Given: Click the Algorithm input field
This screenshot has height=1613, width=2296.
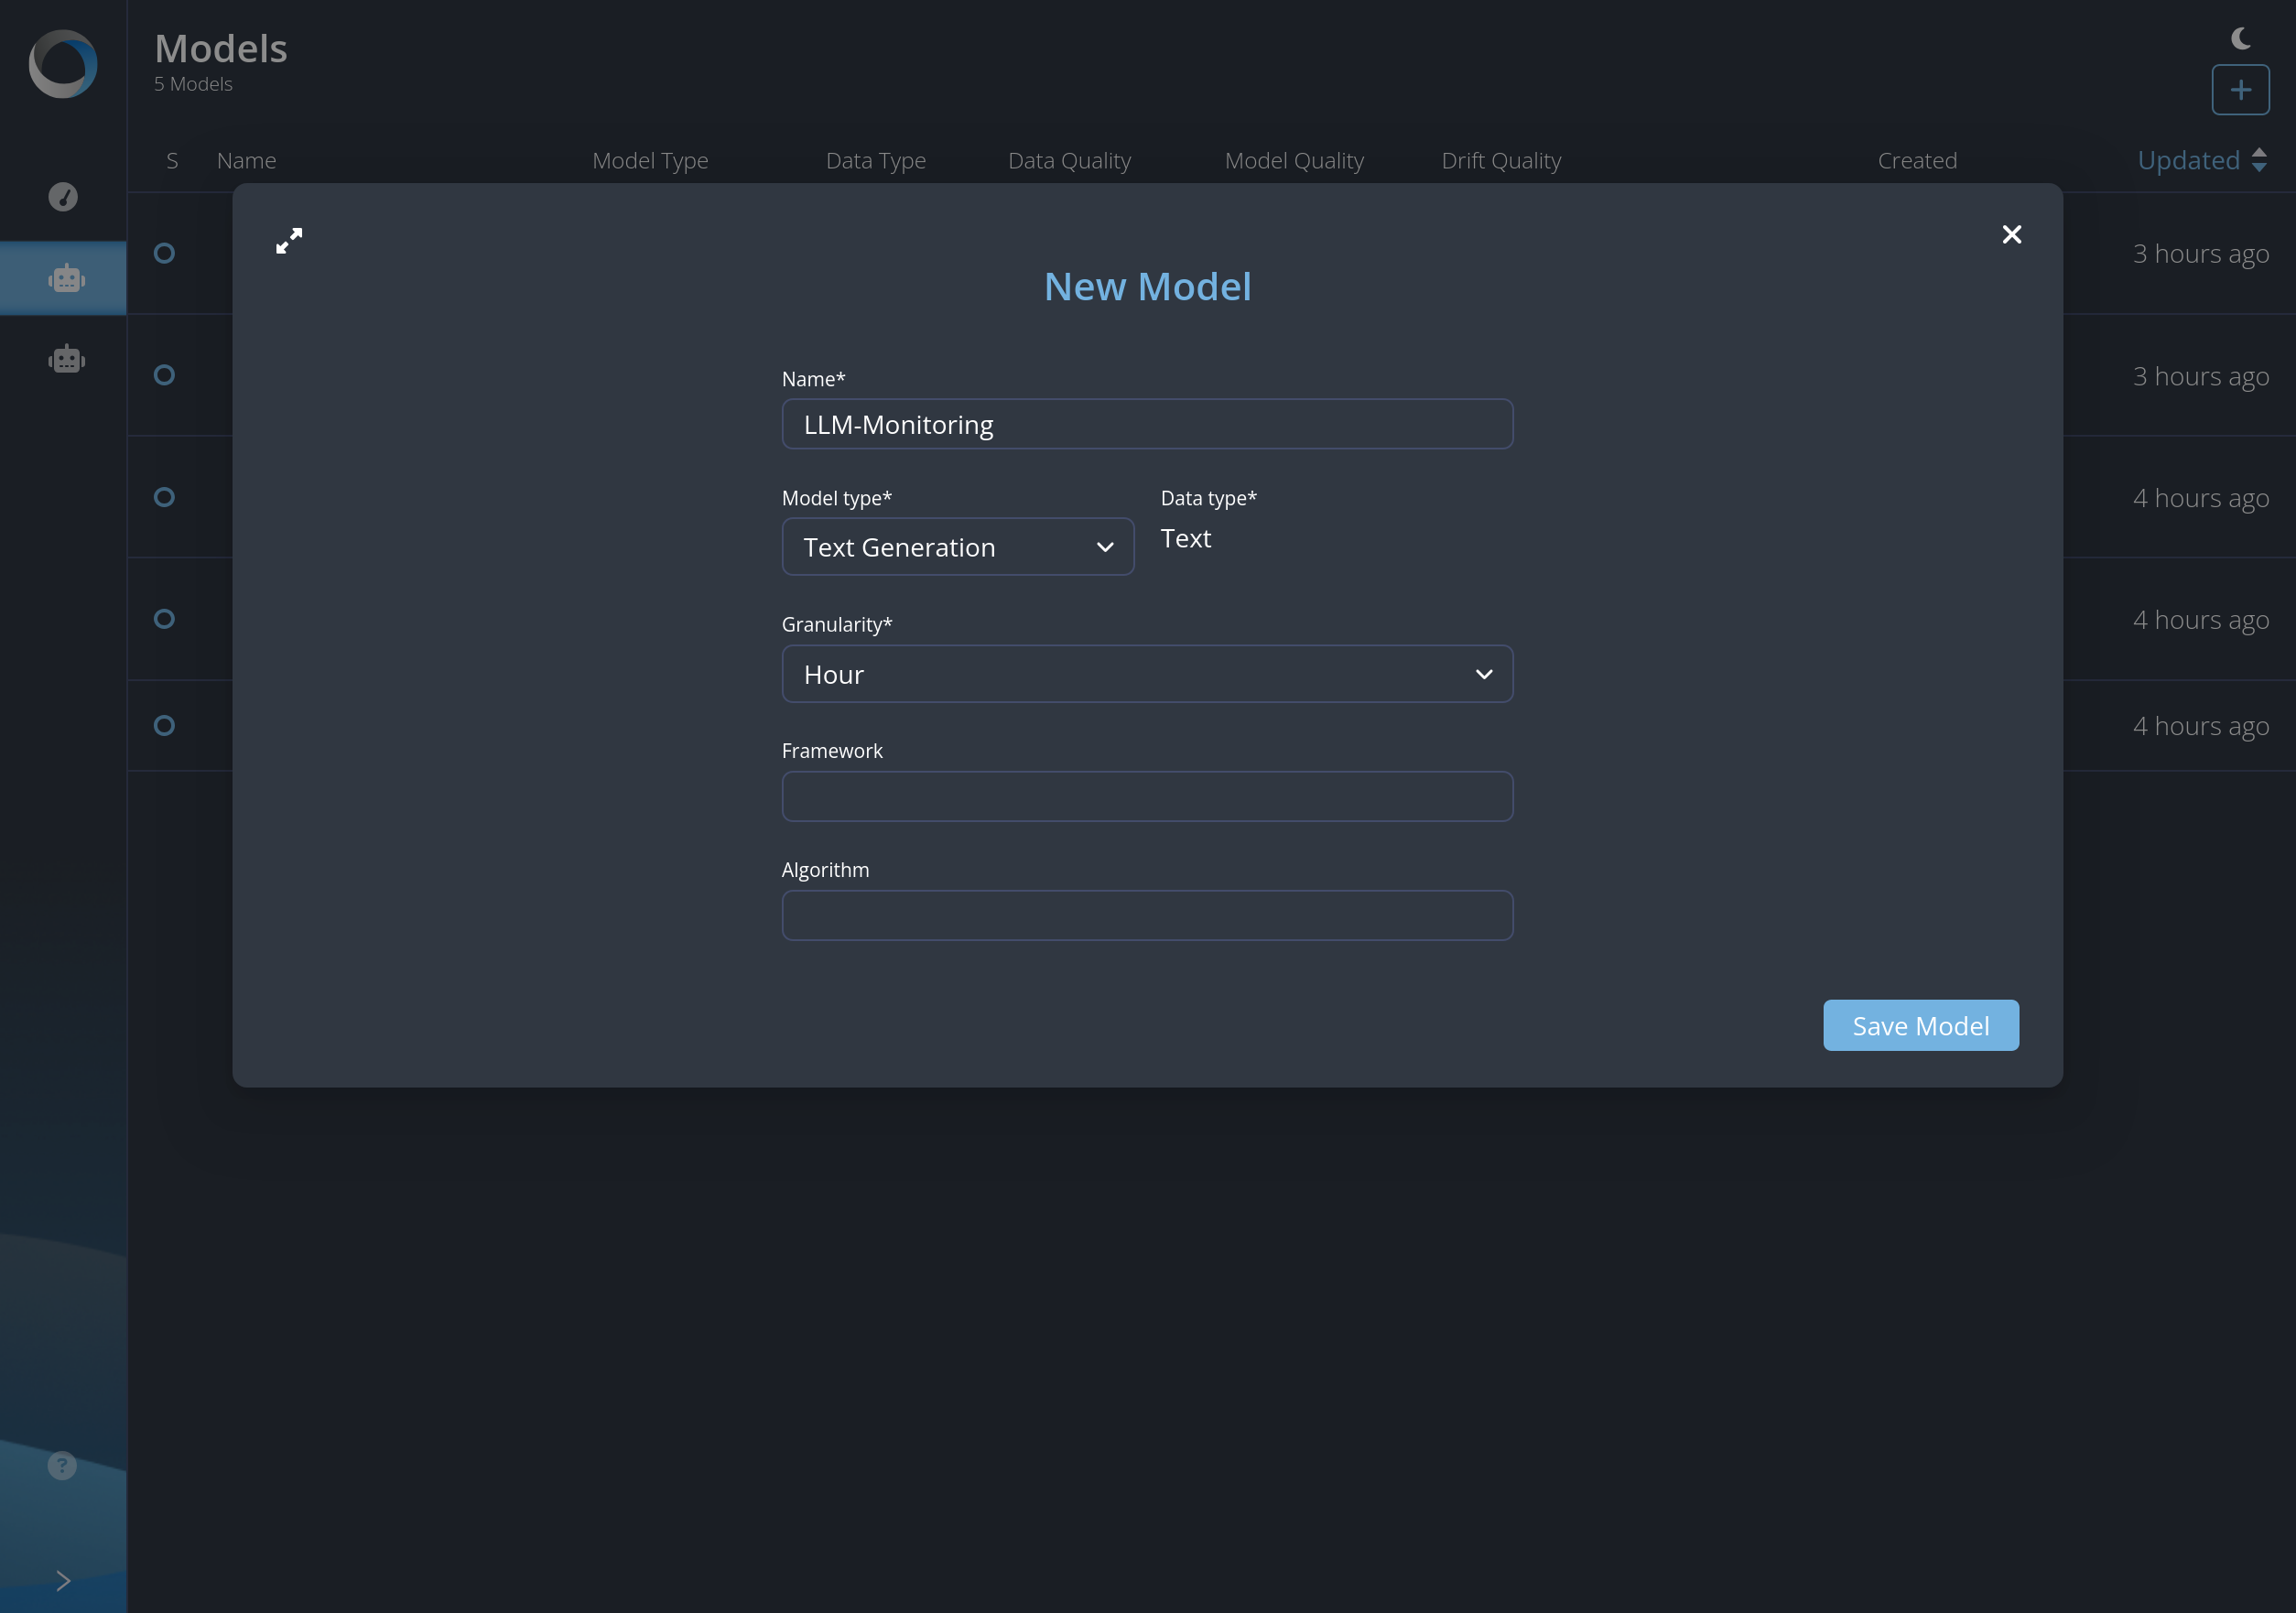Looking at the screenshot, I should point(1147,915).
